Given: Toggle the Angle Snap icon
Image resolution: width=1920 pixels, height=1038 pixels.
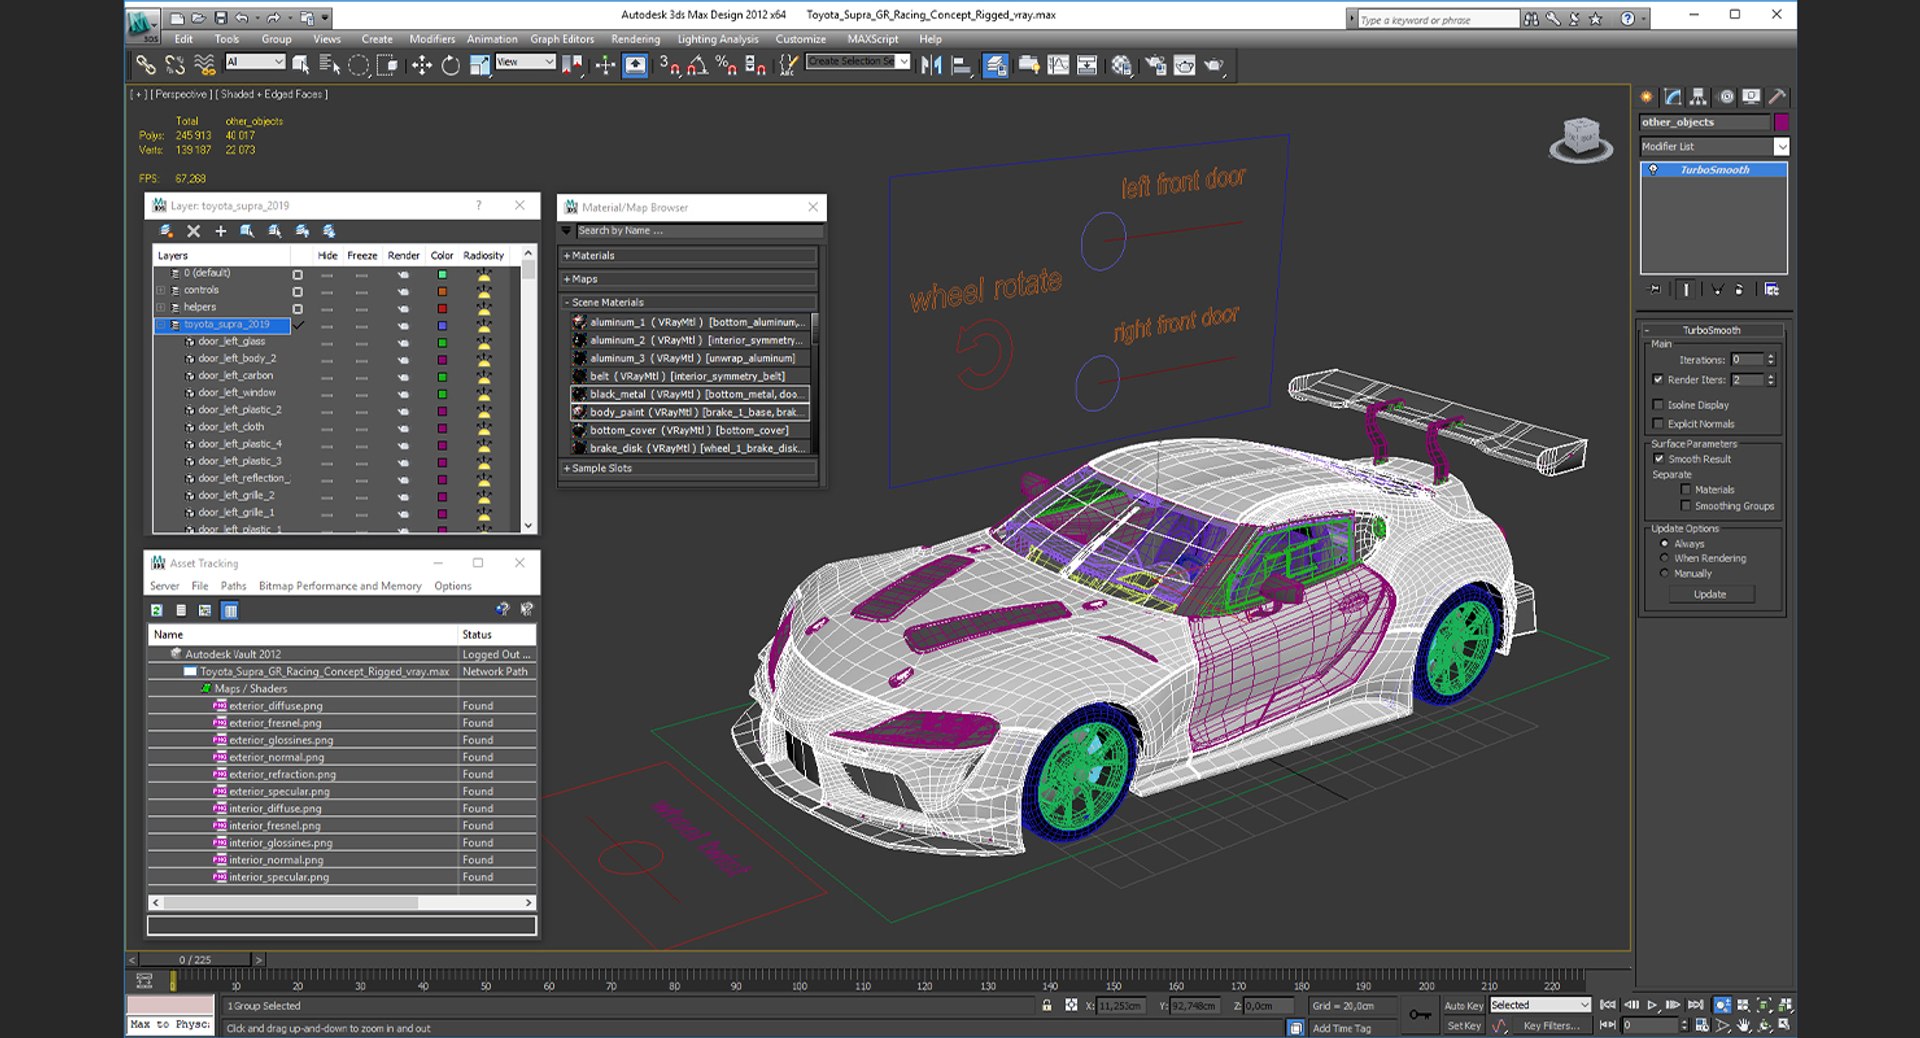Looking at the screenshot, I should pyautogui.click(x=698, y=65).
